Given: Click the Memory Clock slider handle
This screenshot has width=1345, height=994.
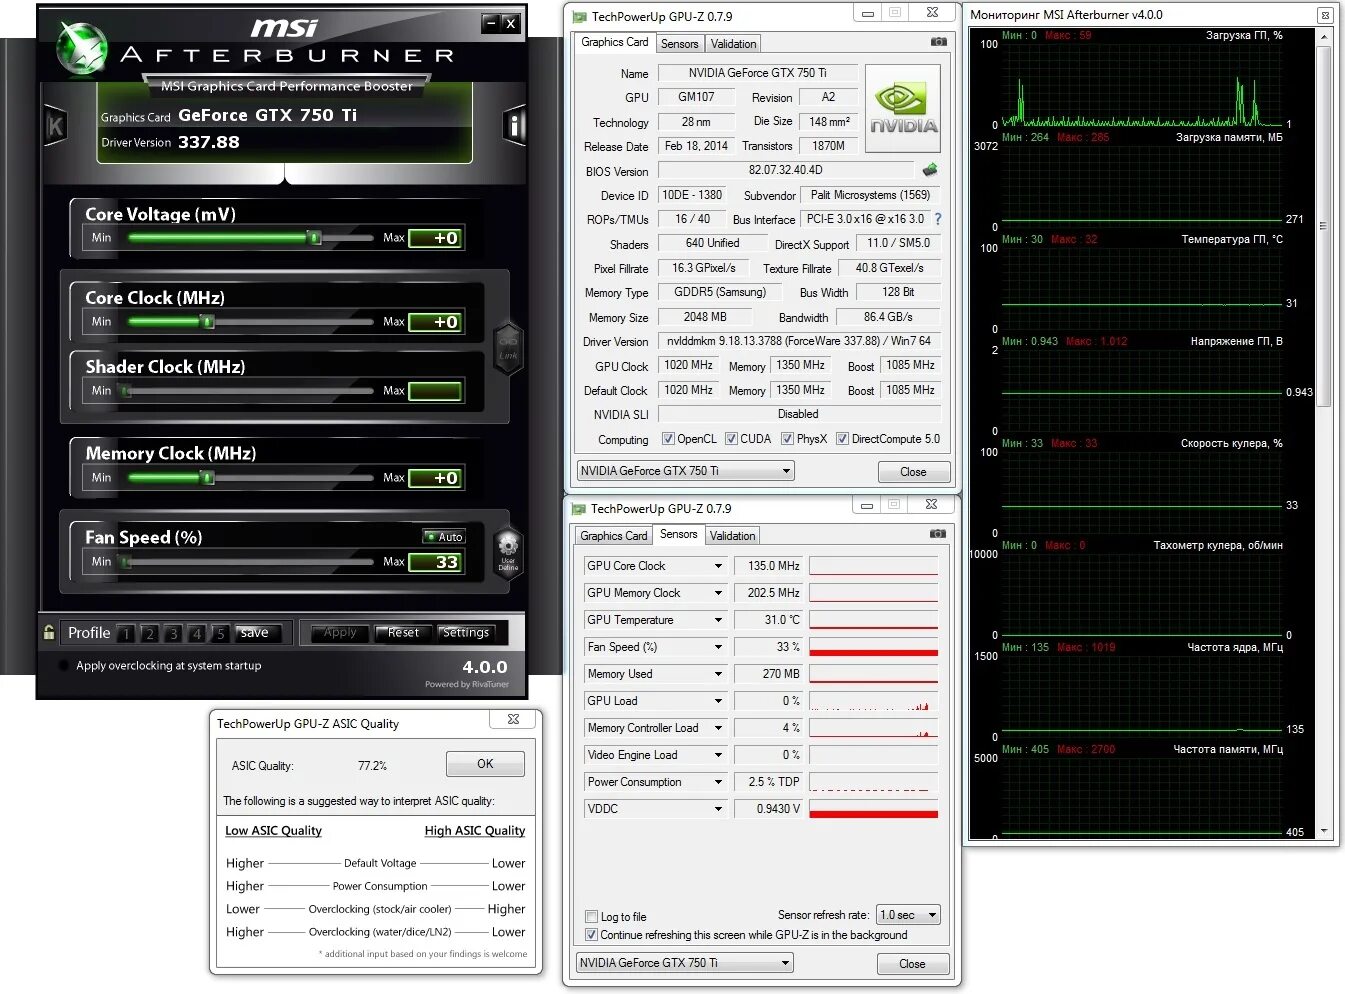Looking at the screenshot, I should point(207,478).
